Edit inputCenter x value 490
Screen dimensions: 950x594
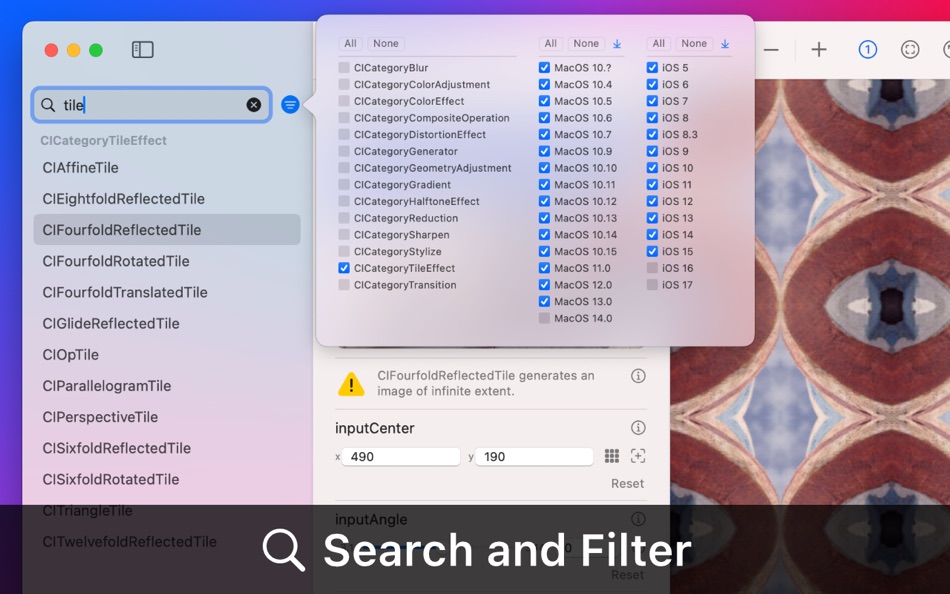tap(400, 456)
